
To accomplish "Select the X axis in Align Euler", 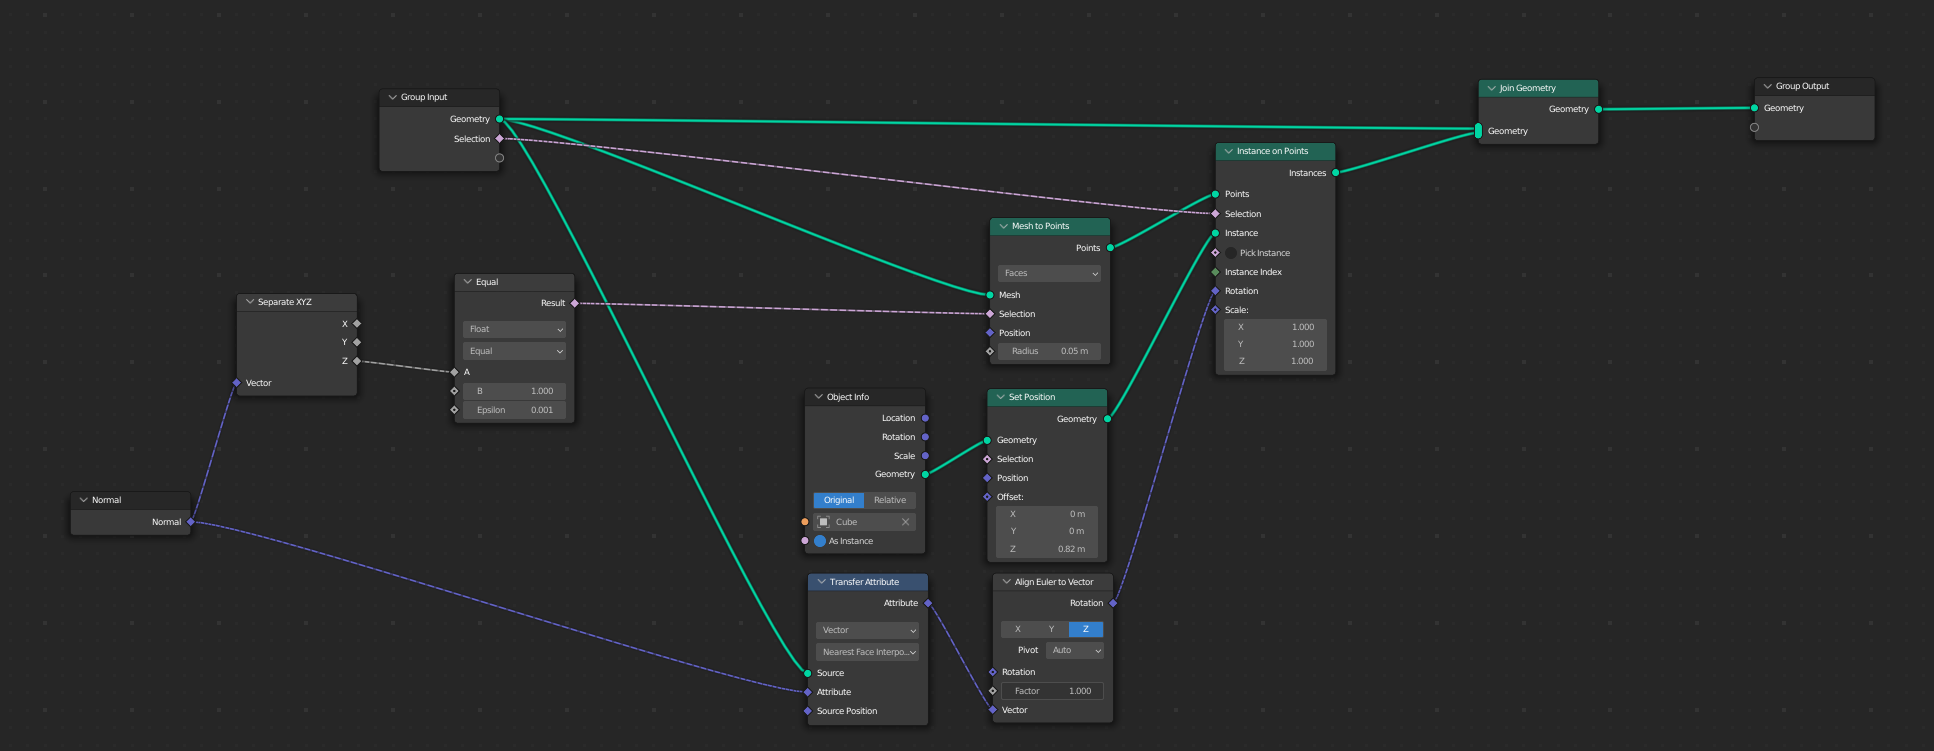I will (x=1018, y=629).
